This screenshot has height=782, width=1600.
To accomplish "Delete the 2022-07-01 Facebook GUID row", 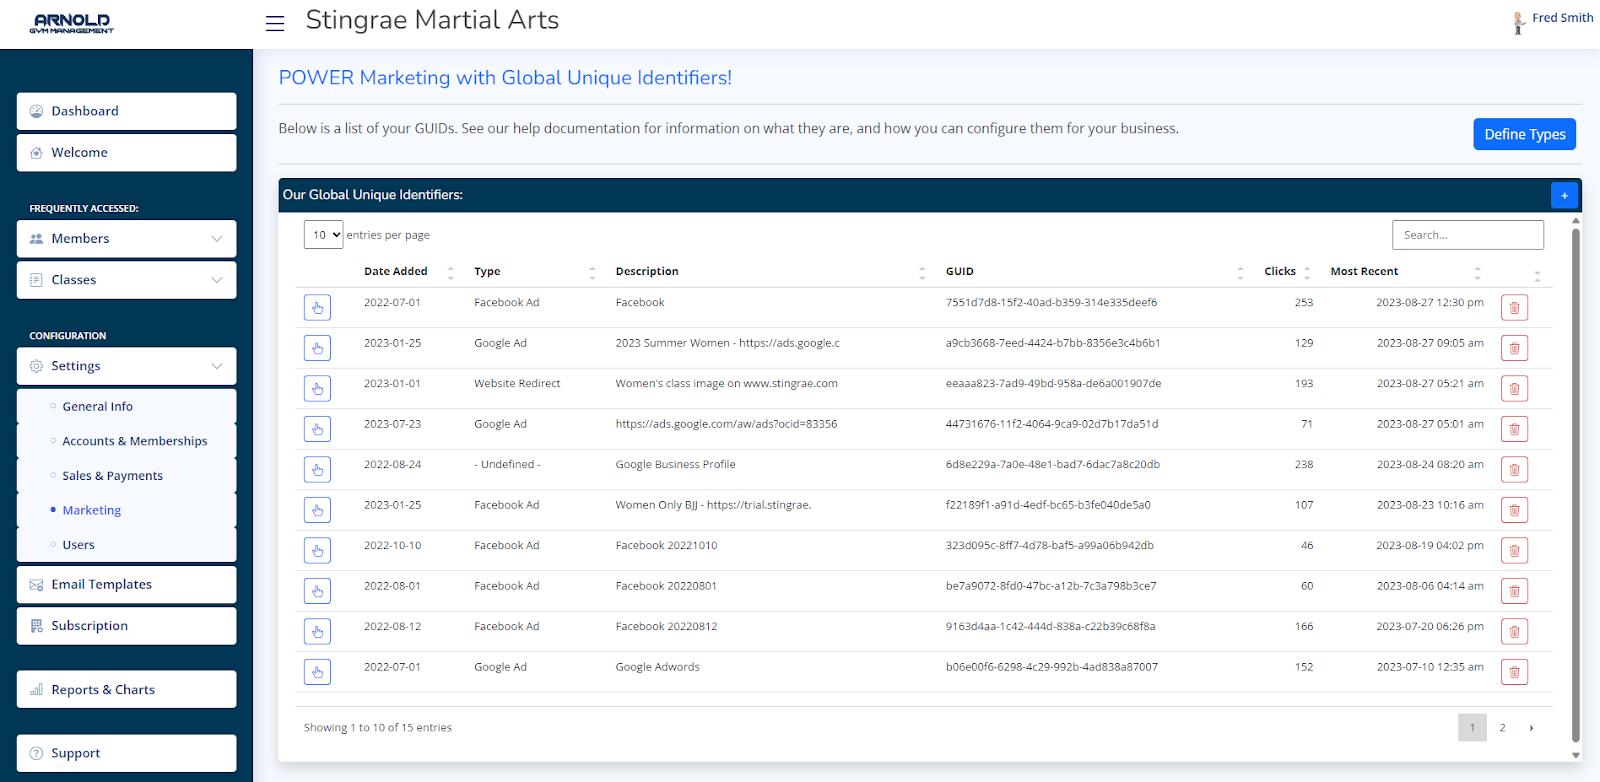I will point(1514,308).
